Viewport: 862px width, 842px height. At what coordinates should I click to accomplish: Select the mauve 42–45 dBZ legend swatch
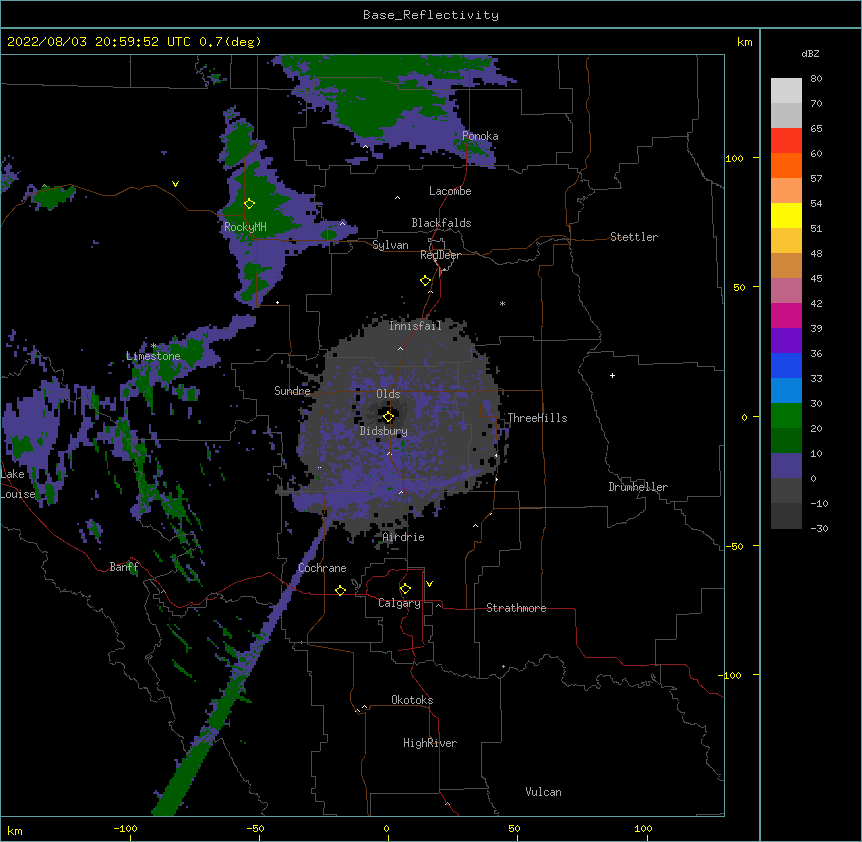coord(786,291)
